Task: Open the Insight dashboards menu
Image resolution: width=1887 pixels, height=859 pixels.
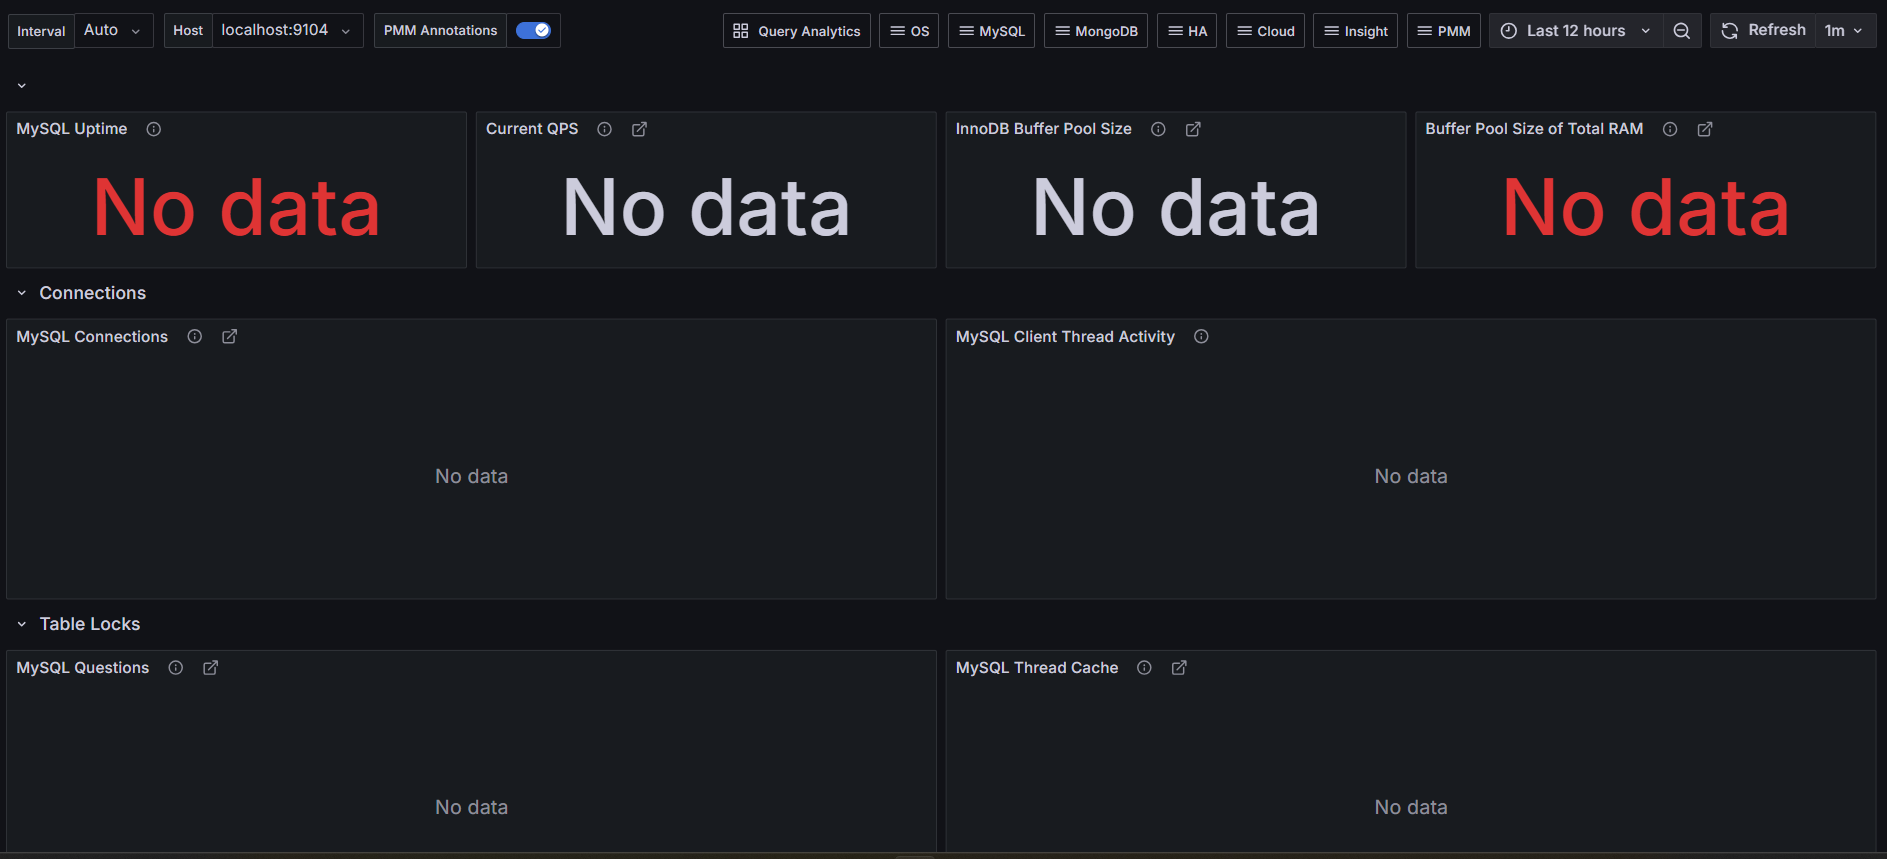Action: [1355, 31]
